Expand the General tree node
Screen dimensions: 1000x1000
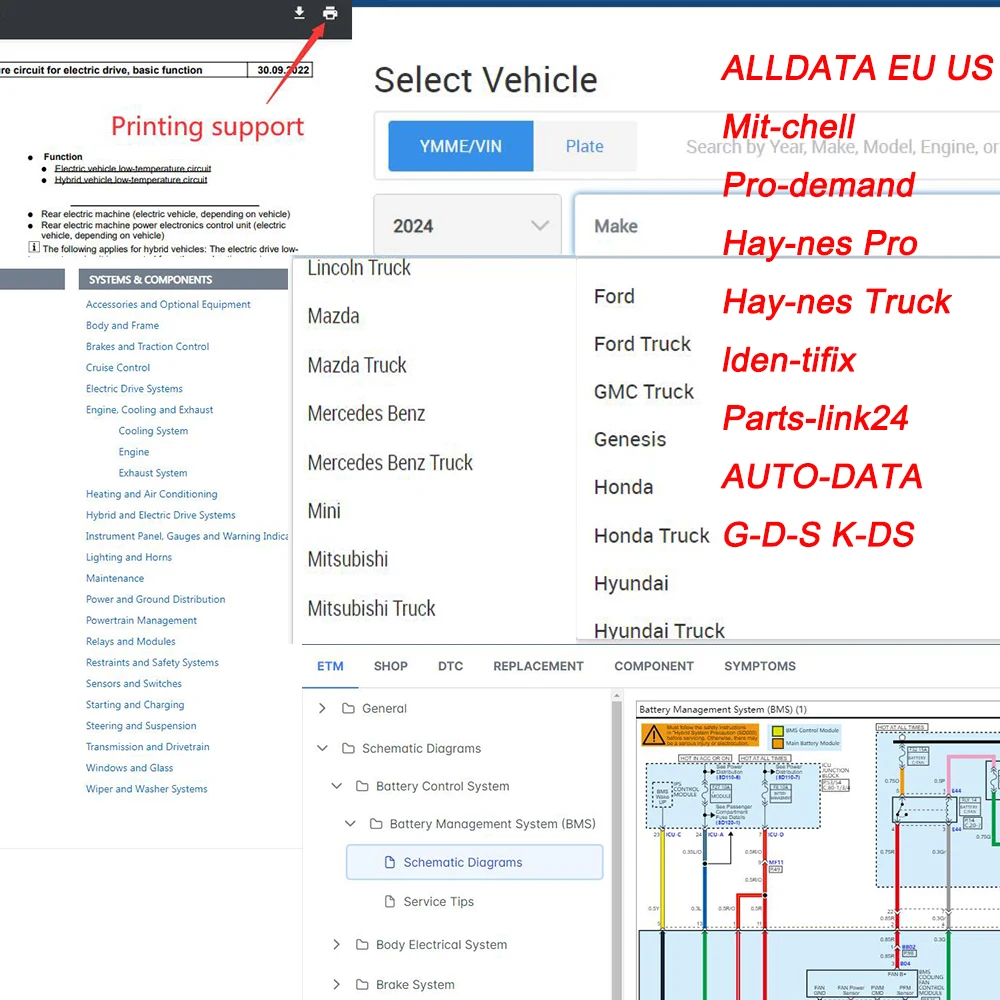click(322, 709)
